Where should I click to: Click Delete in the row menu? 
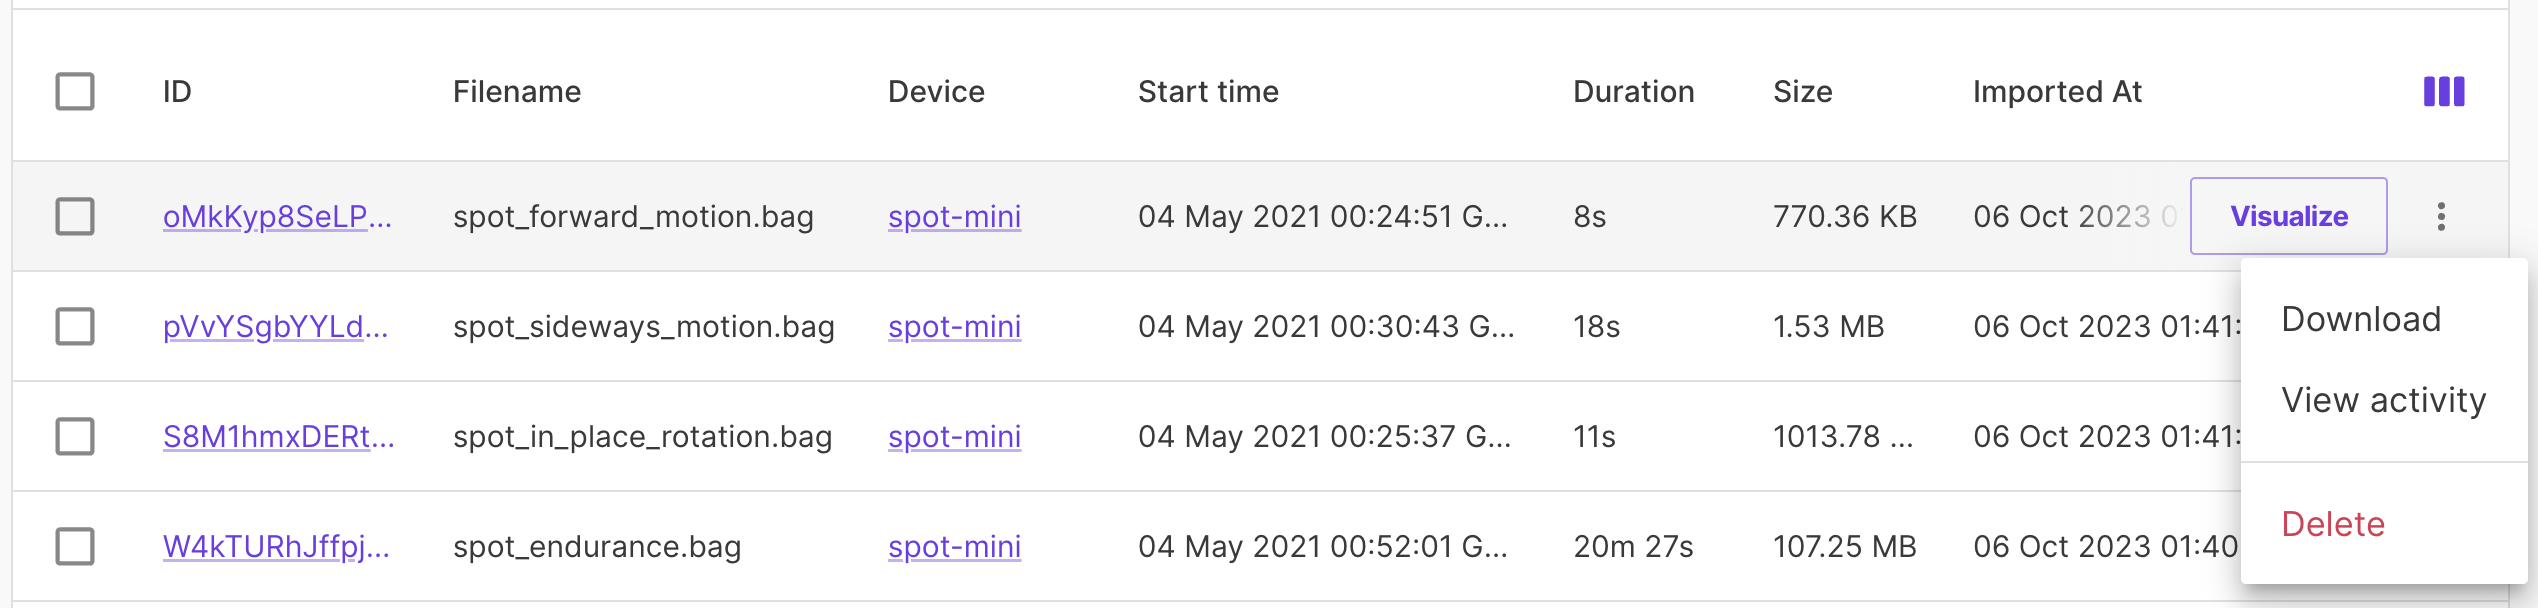(2333, 524)
